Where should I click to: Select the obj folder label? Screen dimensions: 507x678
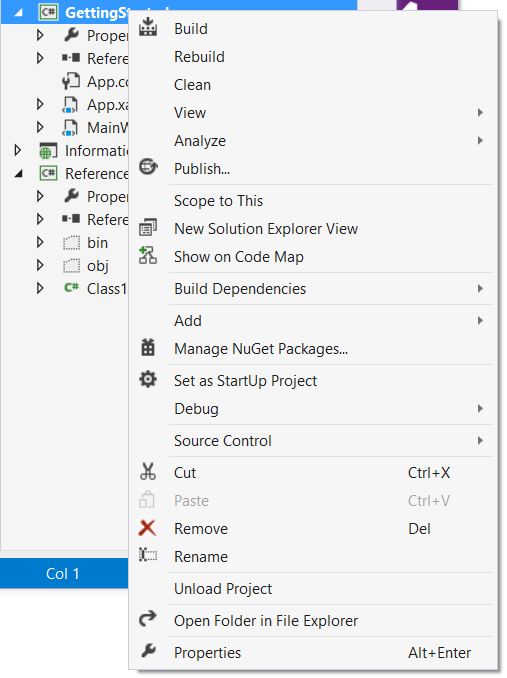pos(98,266)
